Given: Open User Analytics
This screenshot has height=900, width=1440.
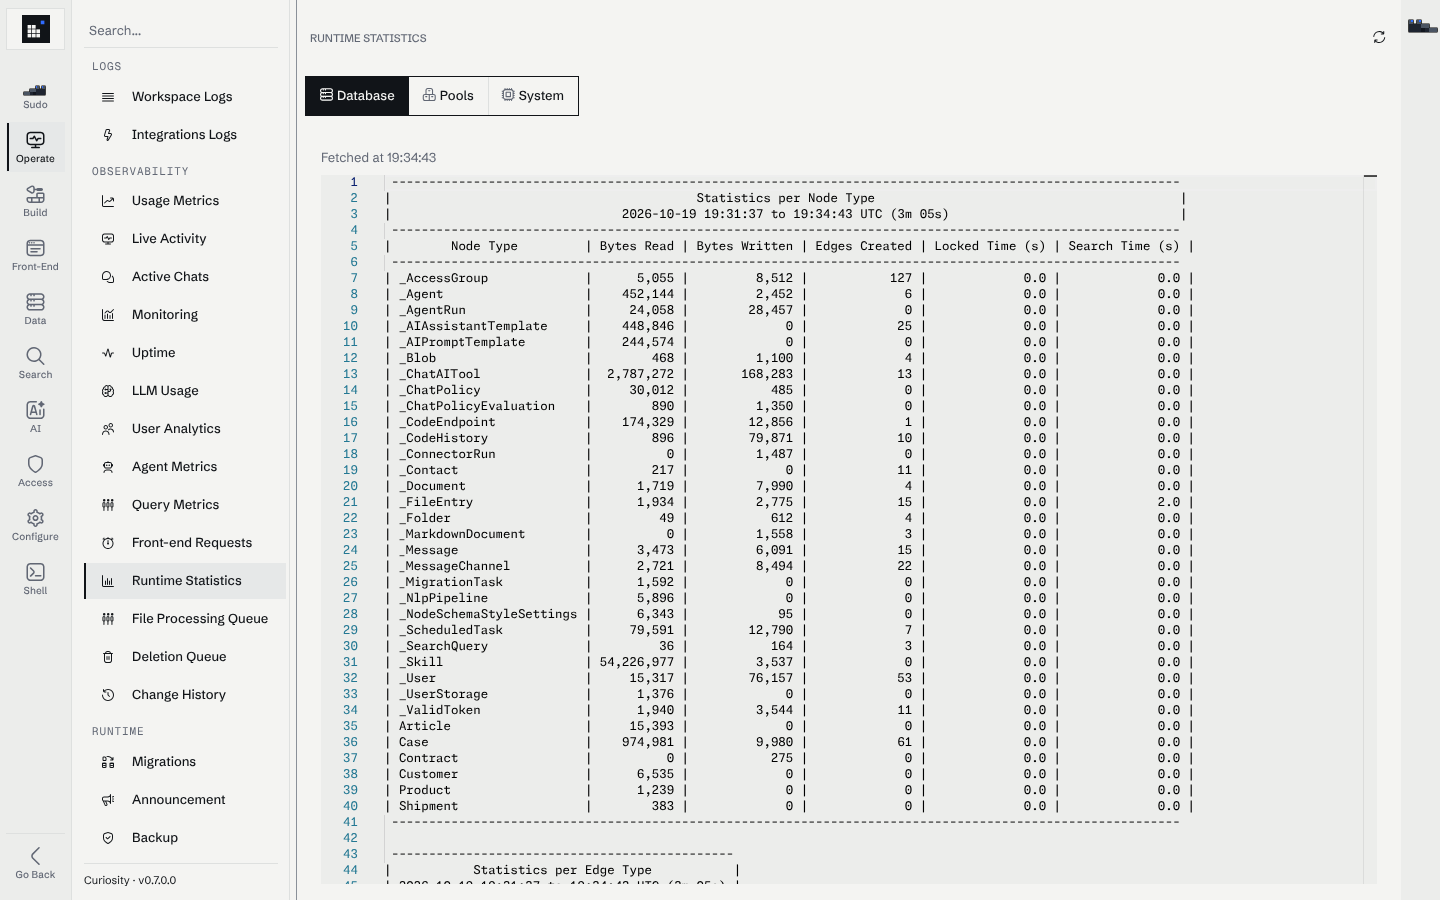Looking at the screenshot, I should [185, 429].
